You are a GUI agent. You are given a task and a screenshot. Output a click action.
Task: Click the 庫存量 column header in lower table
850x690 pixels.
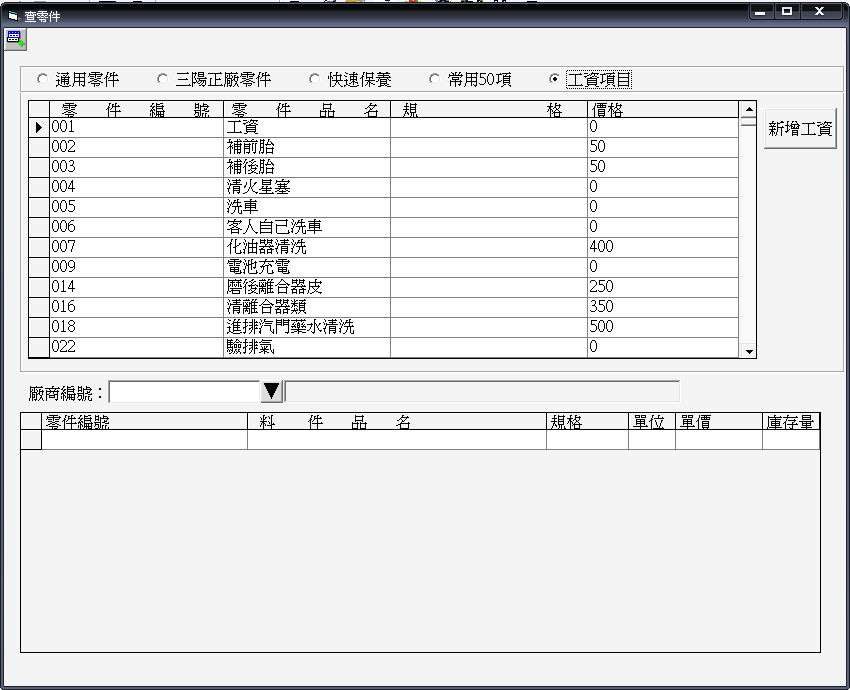[790, 422]
